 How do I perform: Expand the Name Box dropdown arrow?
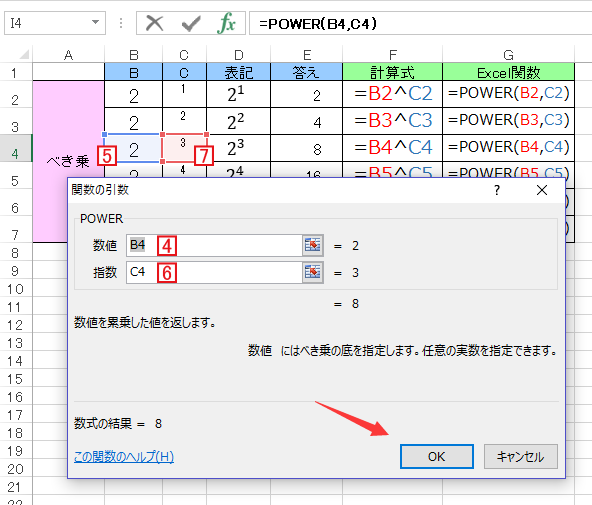(x=96, y=23)
